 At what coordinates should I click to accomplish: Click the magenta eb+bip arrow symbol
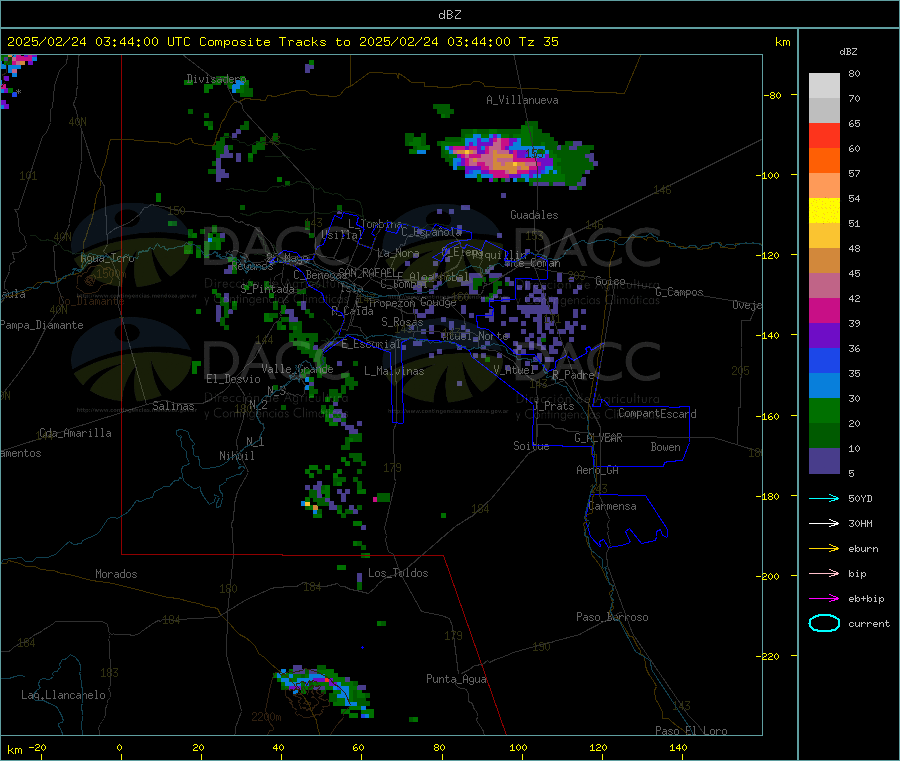pyautogui.click(x=824, y=599)
